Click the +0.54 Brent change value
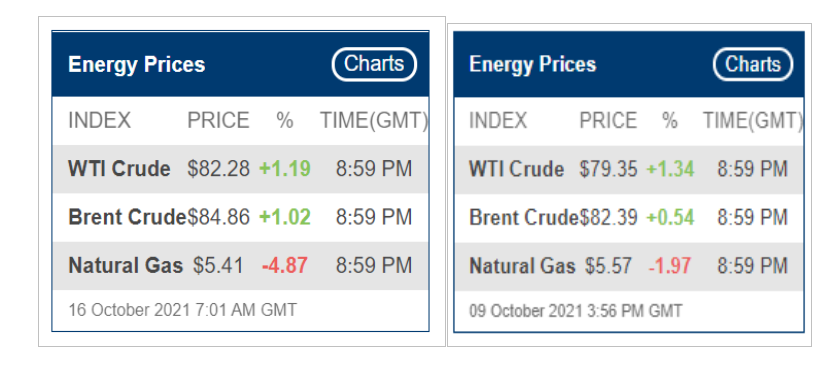 pos(670,218)
